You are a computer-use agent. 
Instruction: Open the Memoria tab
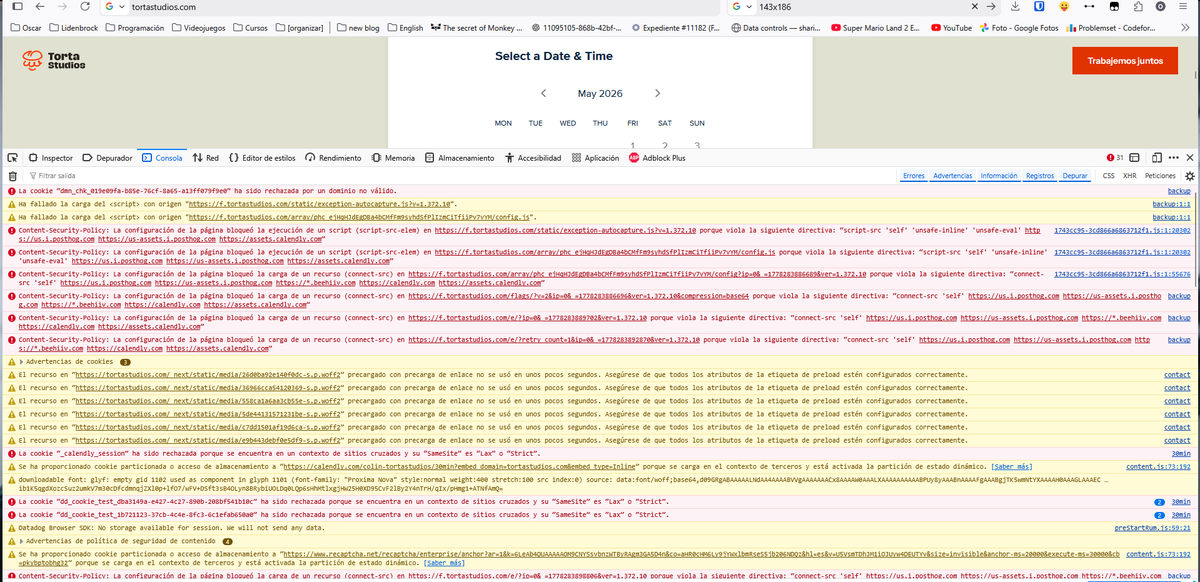click(392, 158)
